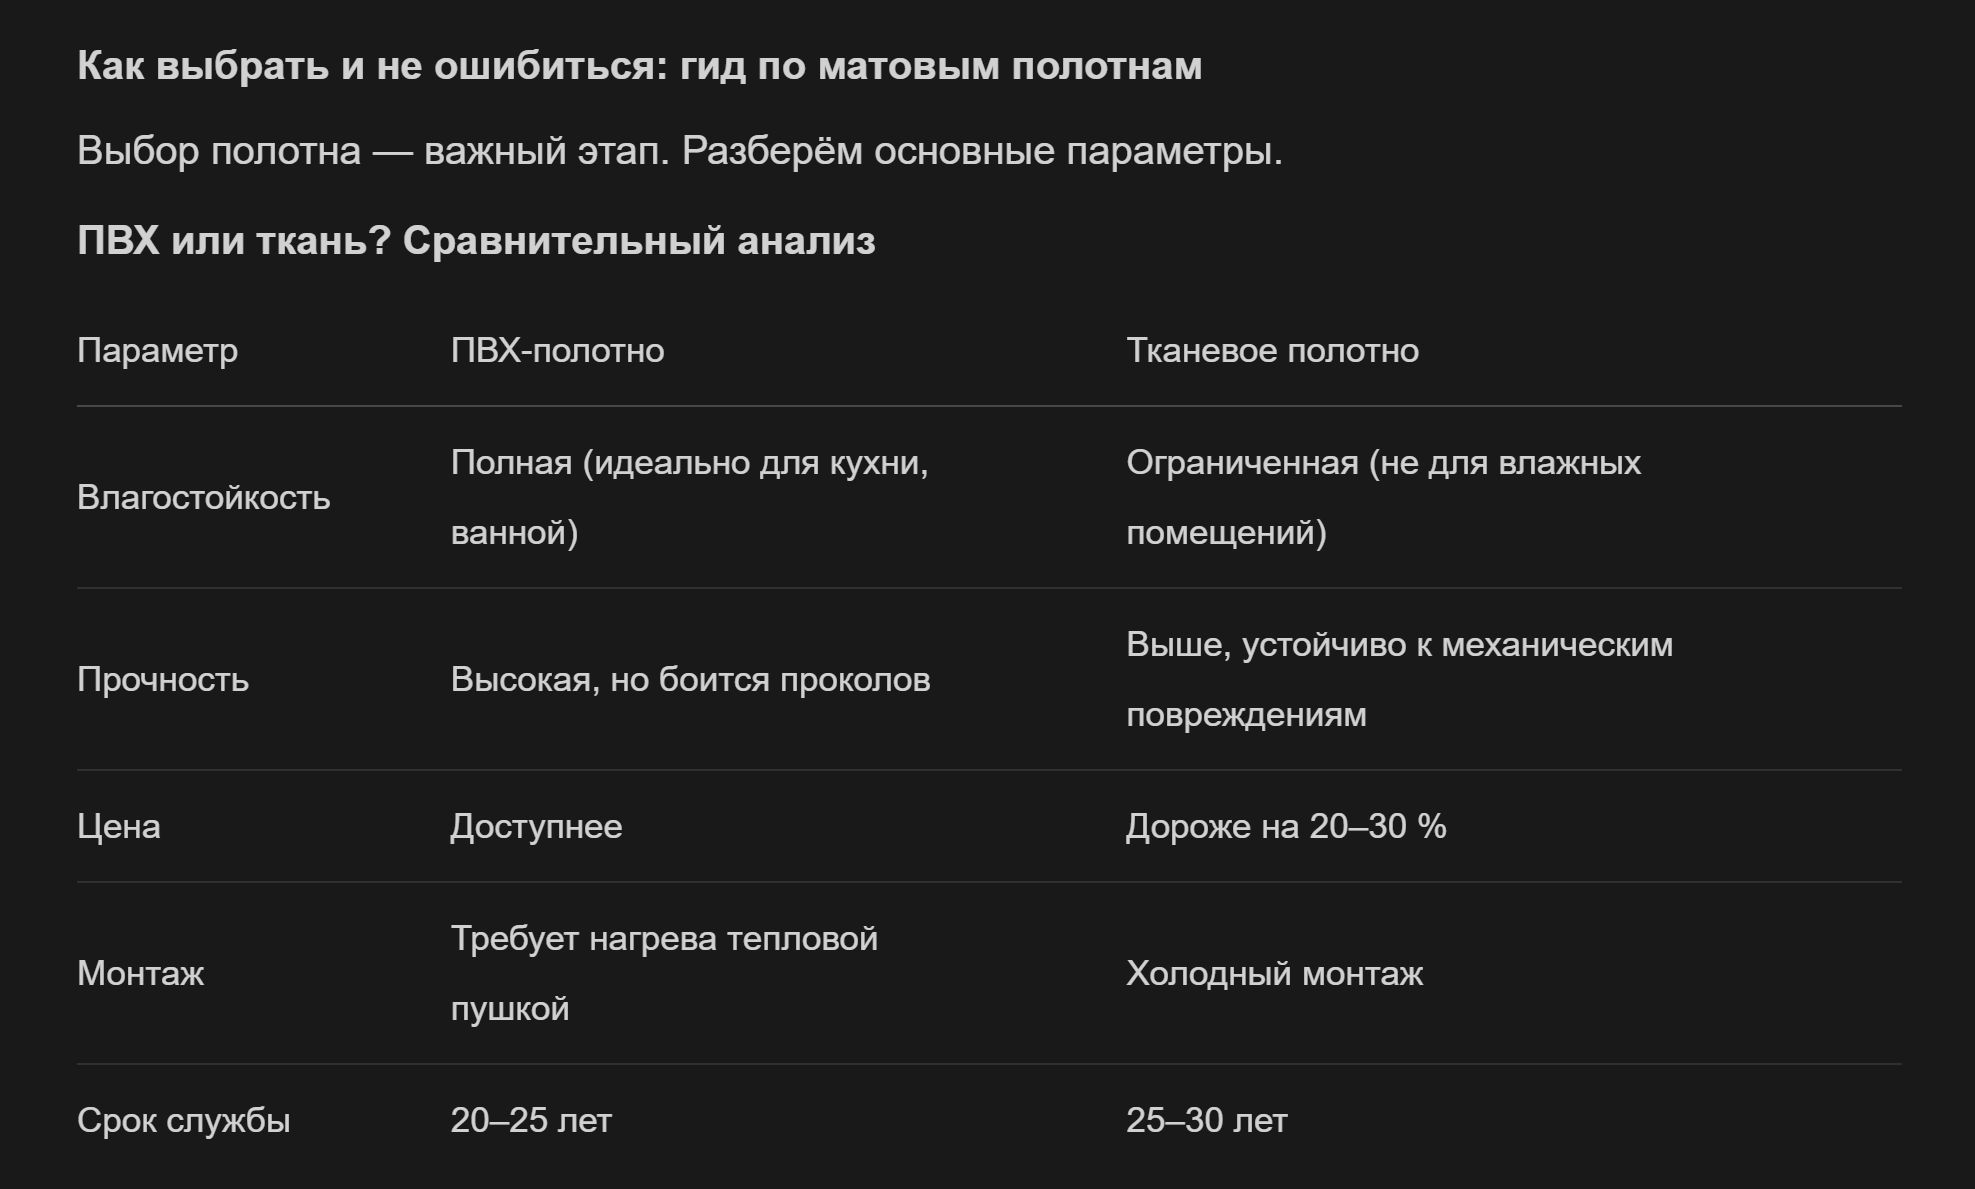The width and height of the screenshot is (1975, 1189).
Task: Click the "25–30 лет" cell
Action: (1206, 1121)
